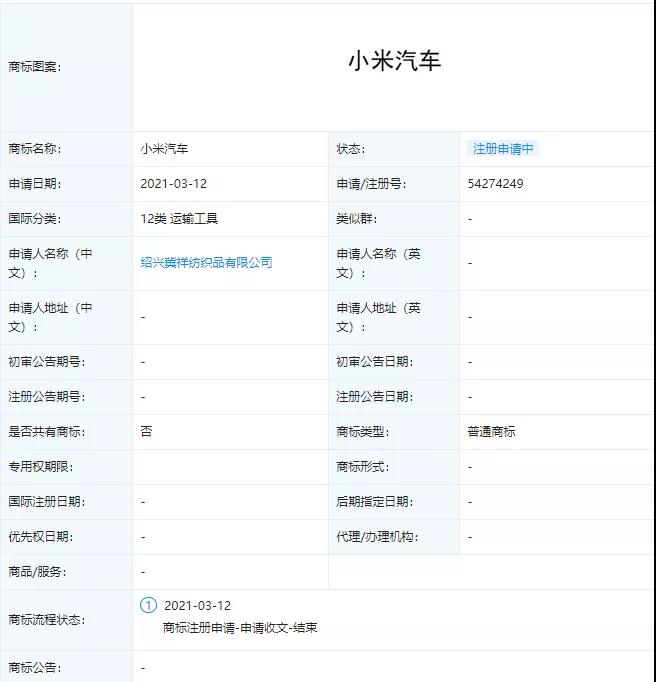Click the 优先权日期 label

point(41,536)
